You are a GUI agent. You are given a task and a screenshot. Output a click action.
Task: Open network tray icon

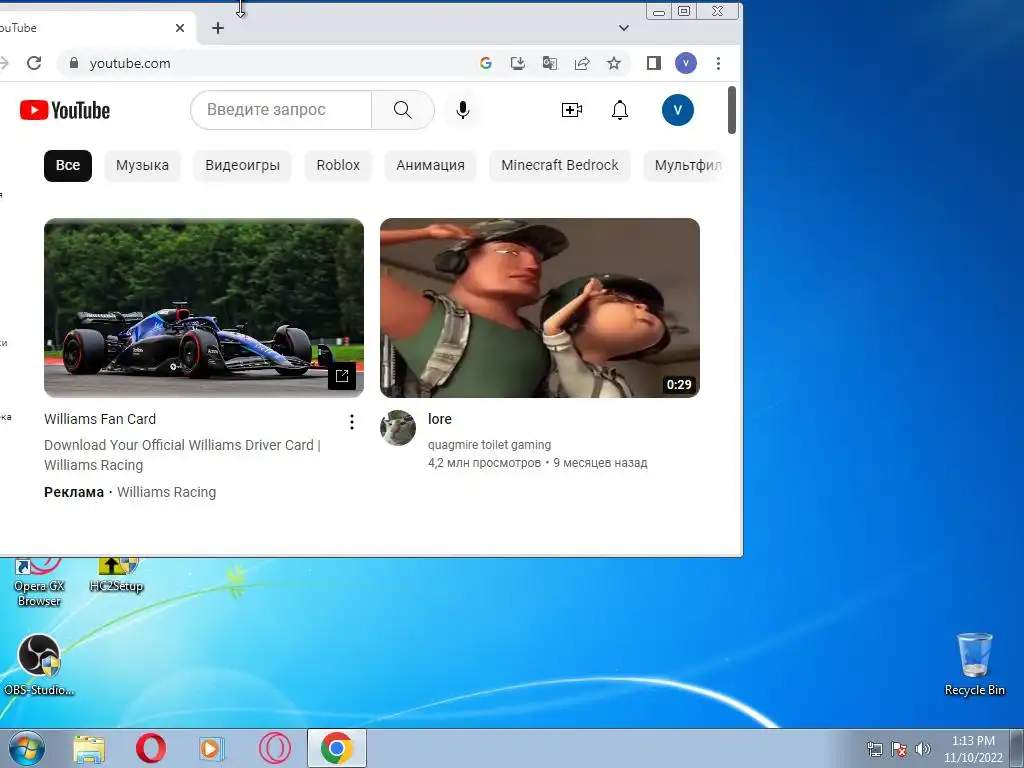874,749
